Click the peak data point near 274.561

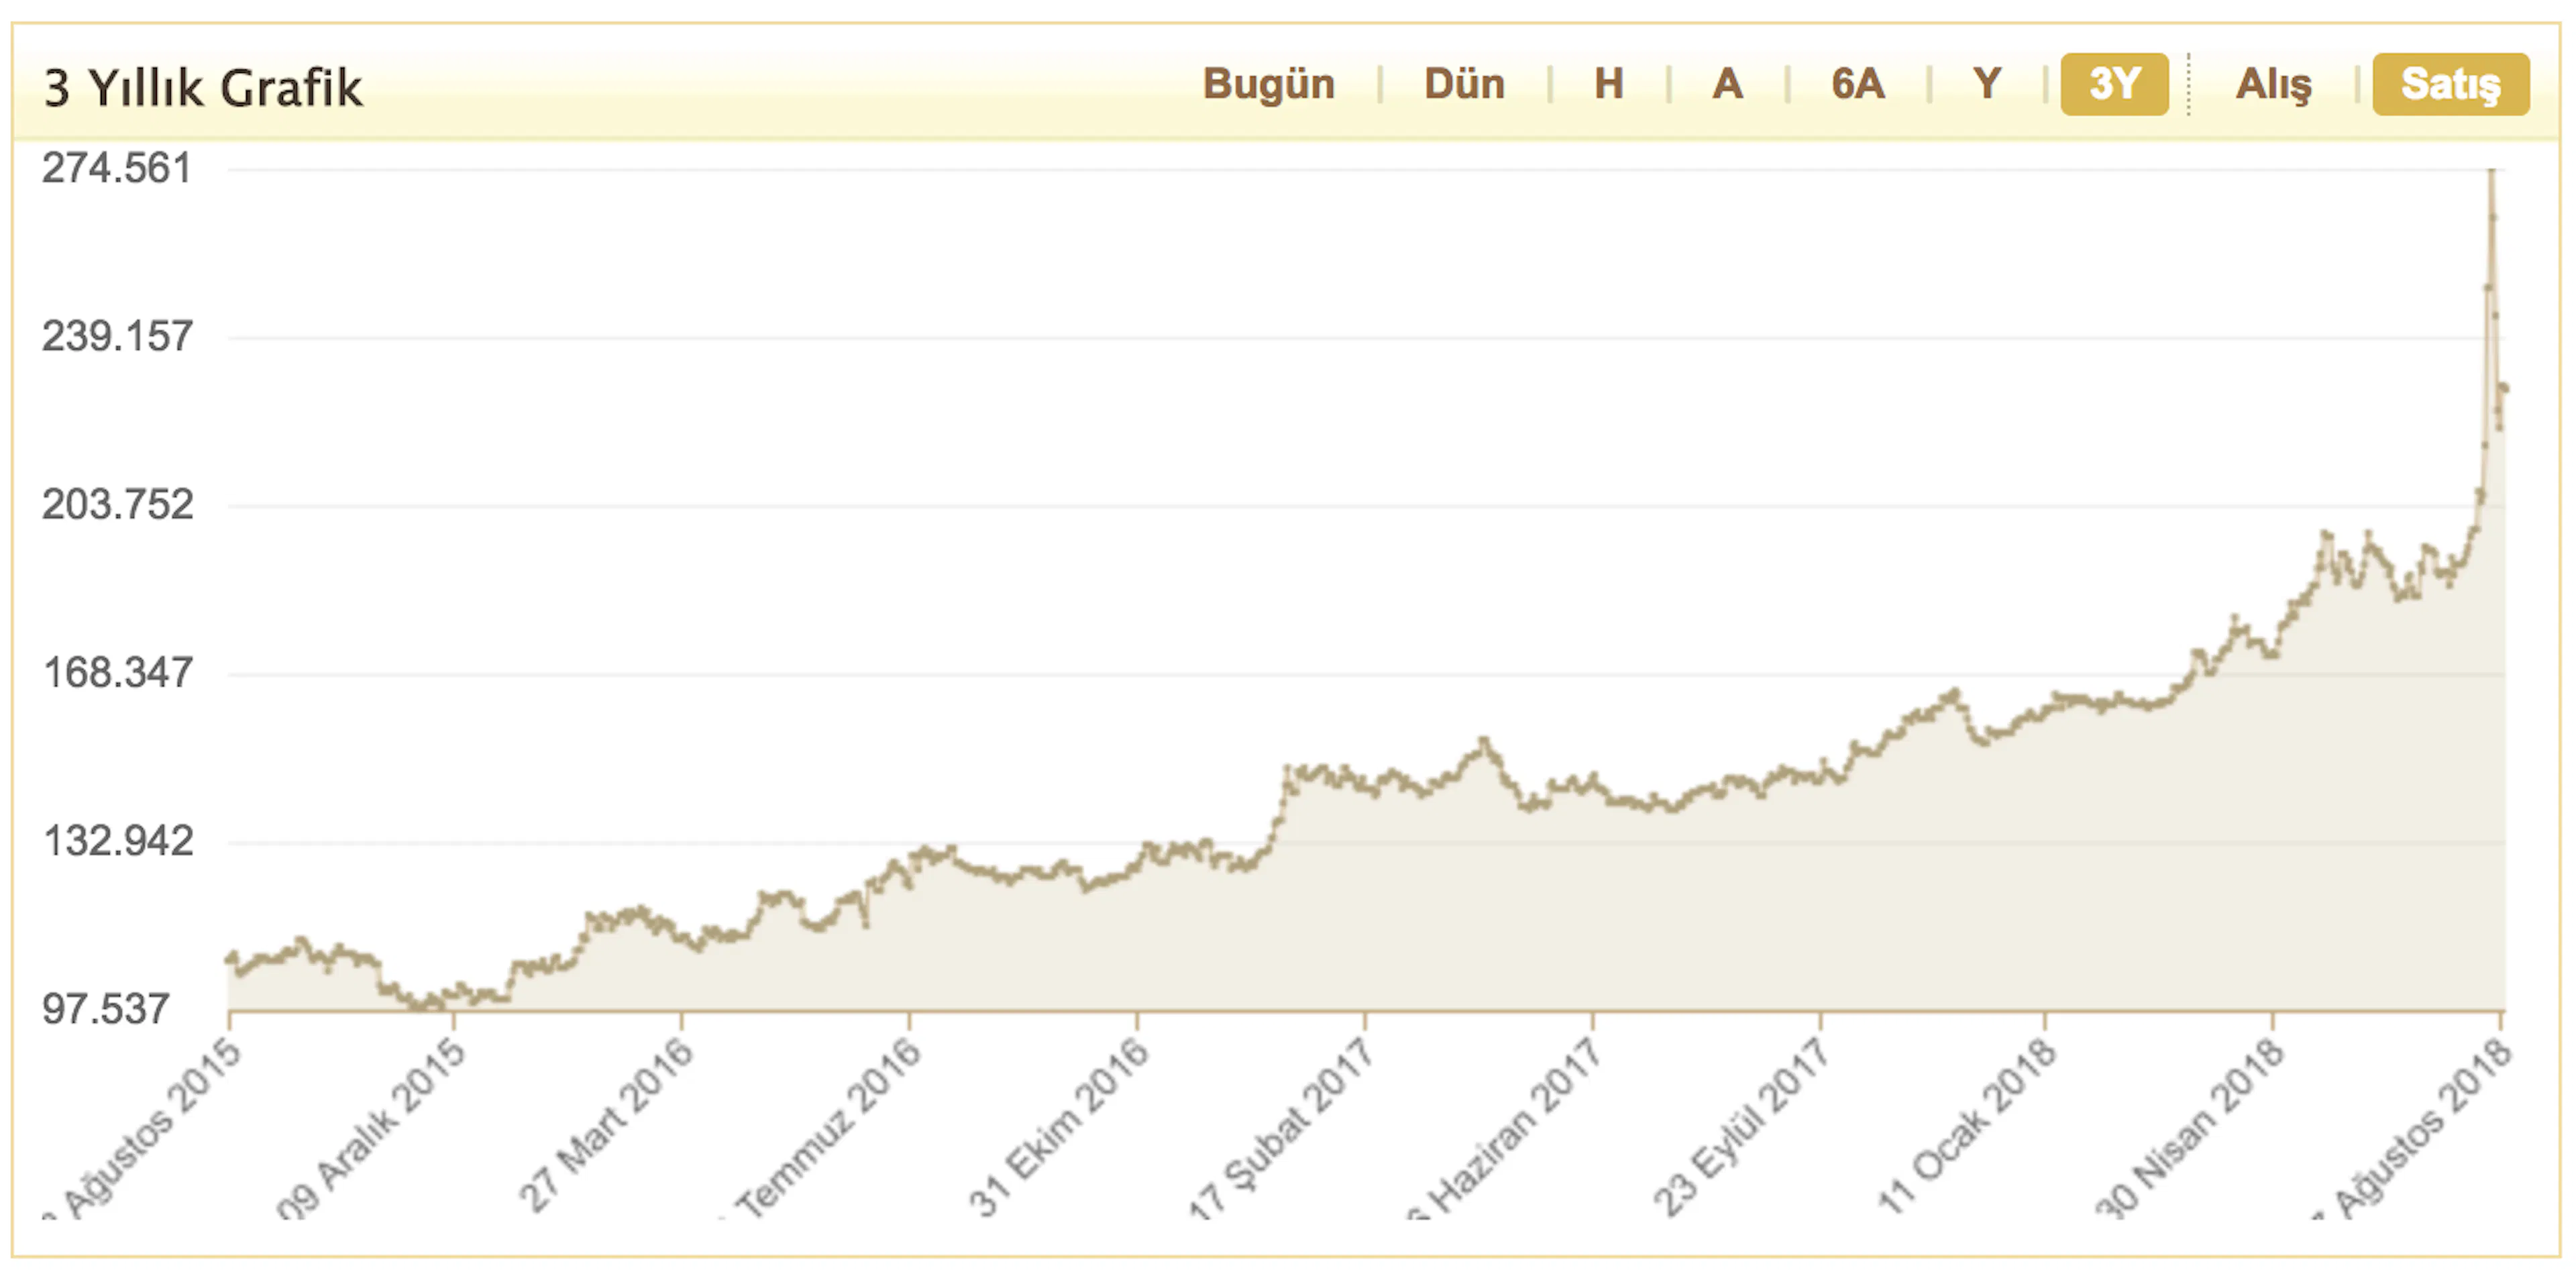[2491, 172]
